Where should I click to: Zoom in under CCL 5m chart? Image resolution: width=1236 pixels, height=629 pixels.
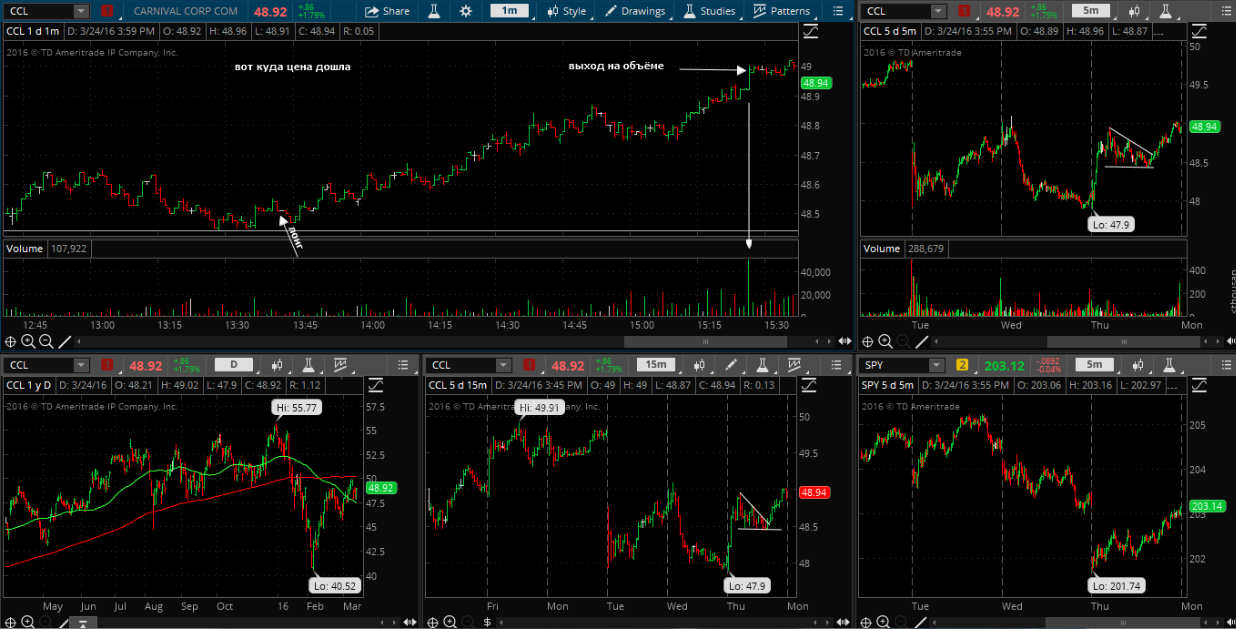click(886, 341)
